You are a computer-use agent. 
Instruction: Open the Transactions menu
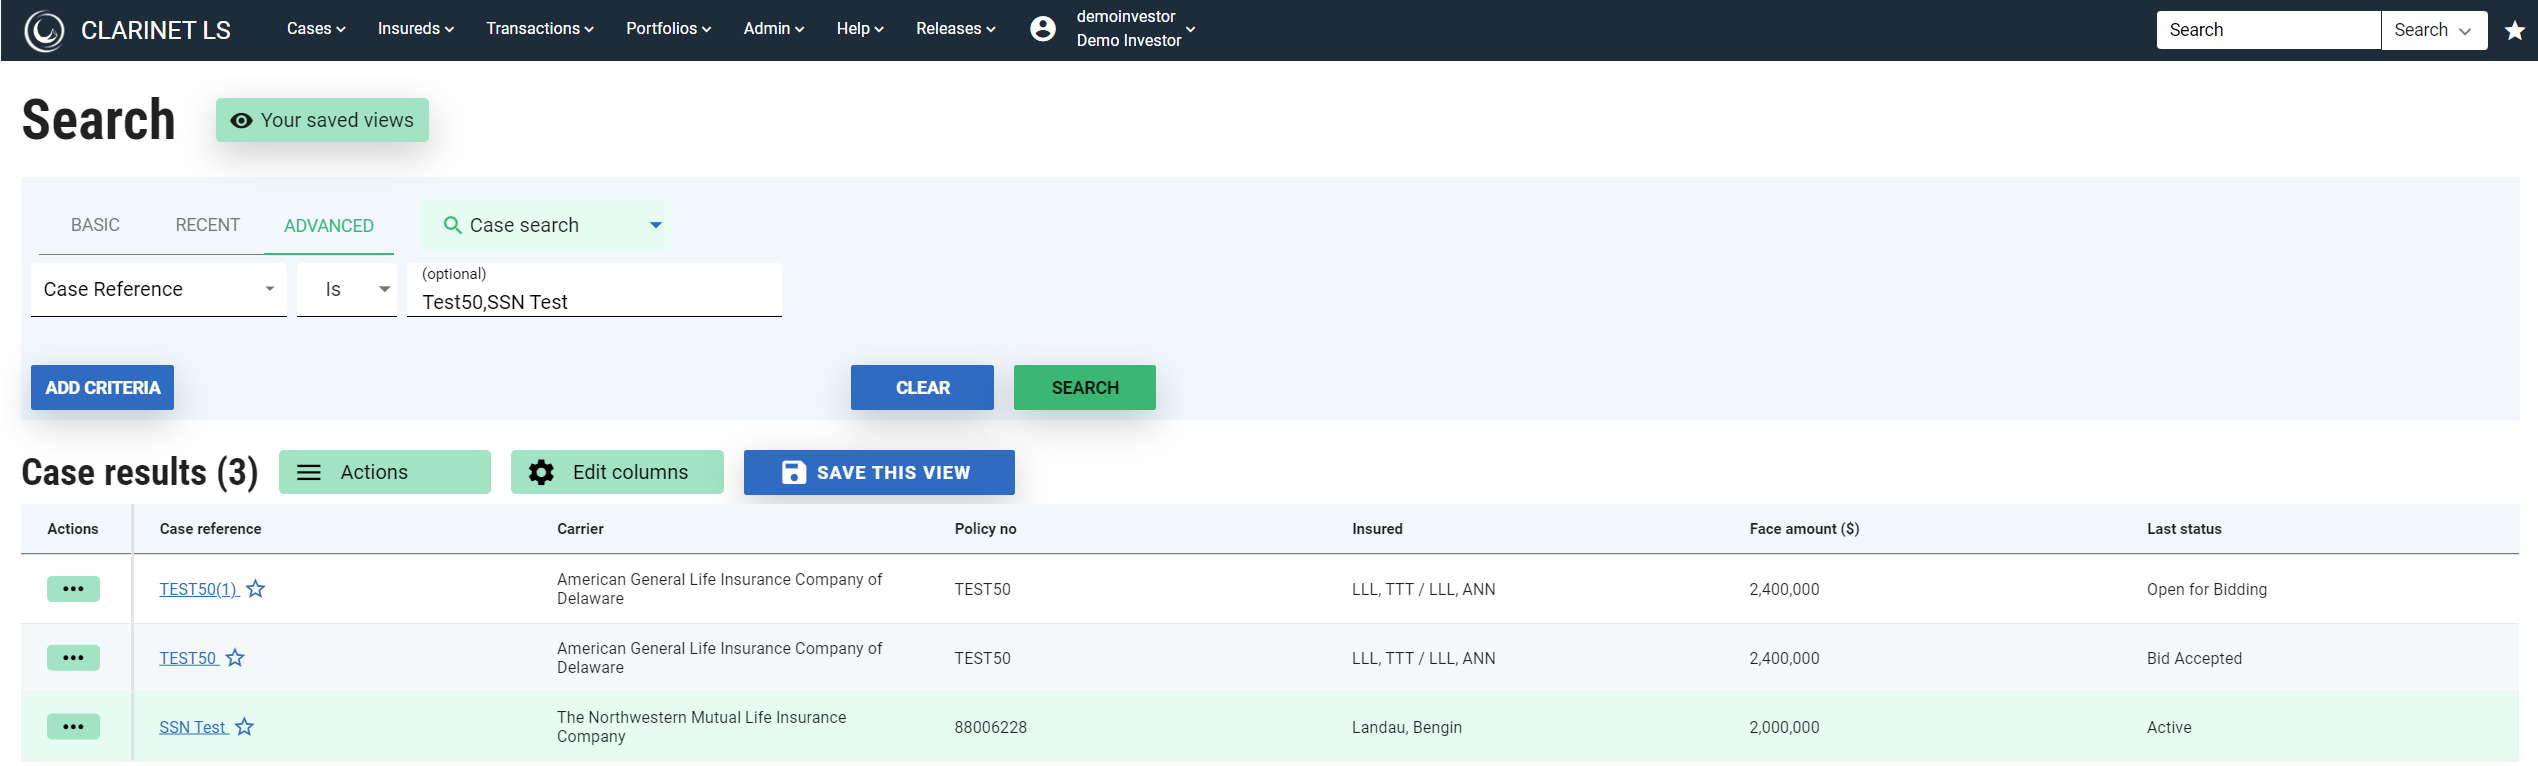(x=540, y=29)
